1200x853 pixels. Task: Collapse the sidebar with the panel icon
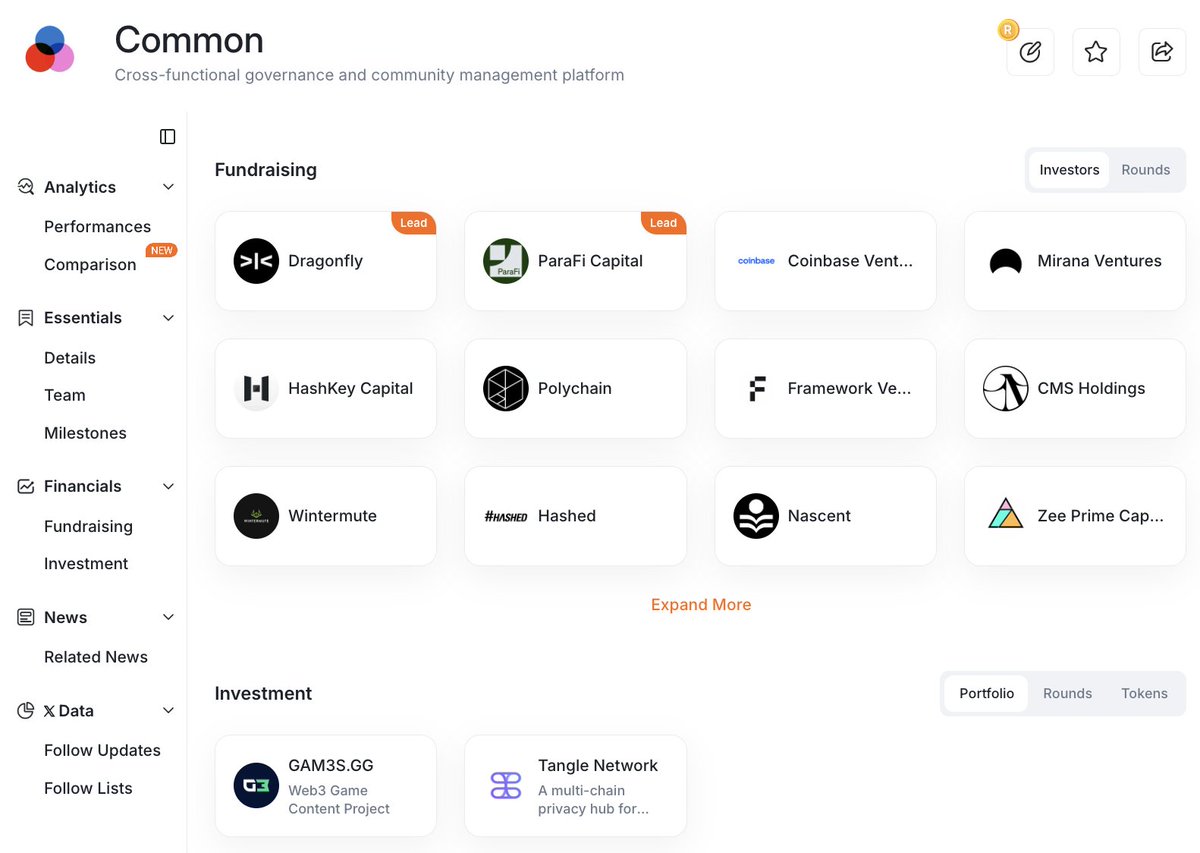tap(168, 137)
